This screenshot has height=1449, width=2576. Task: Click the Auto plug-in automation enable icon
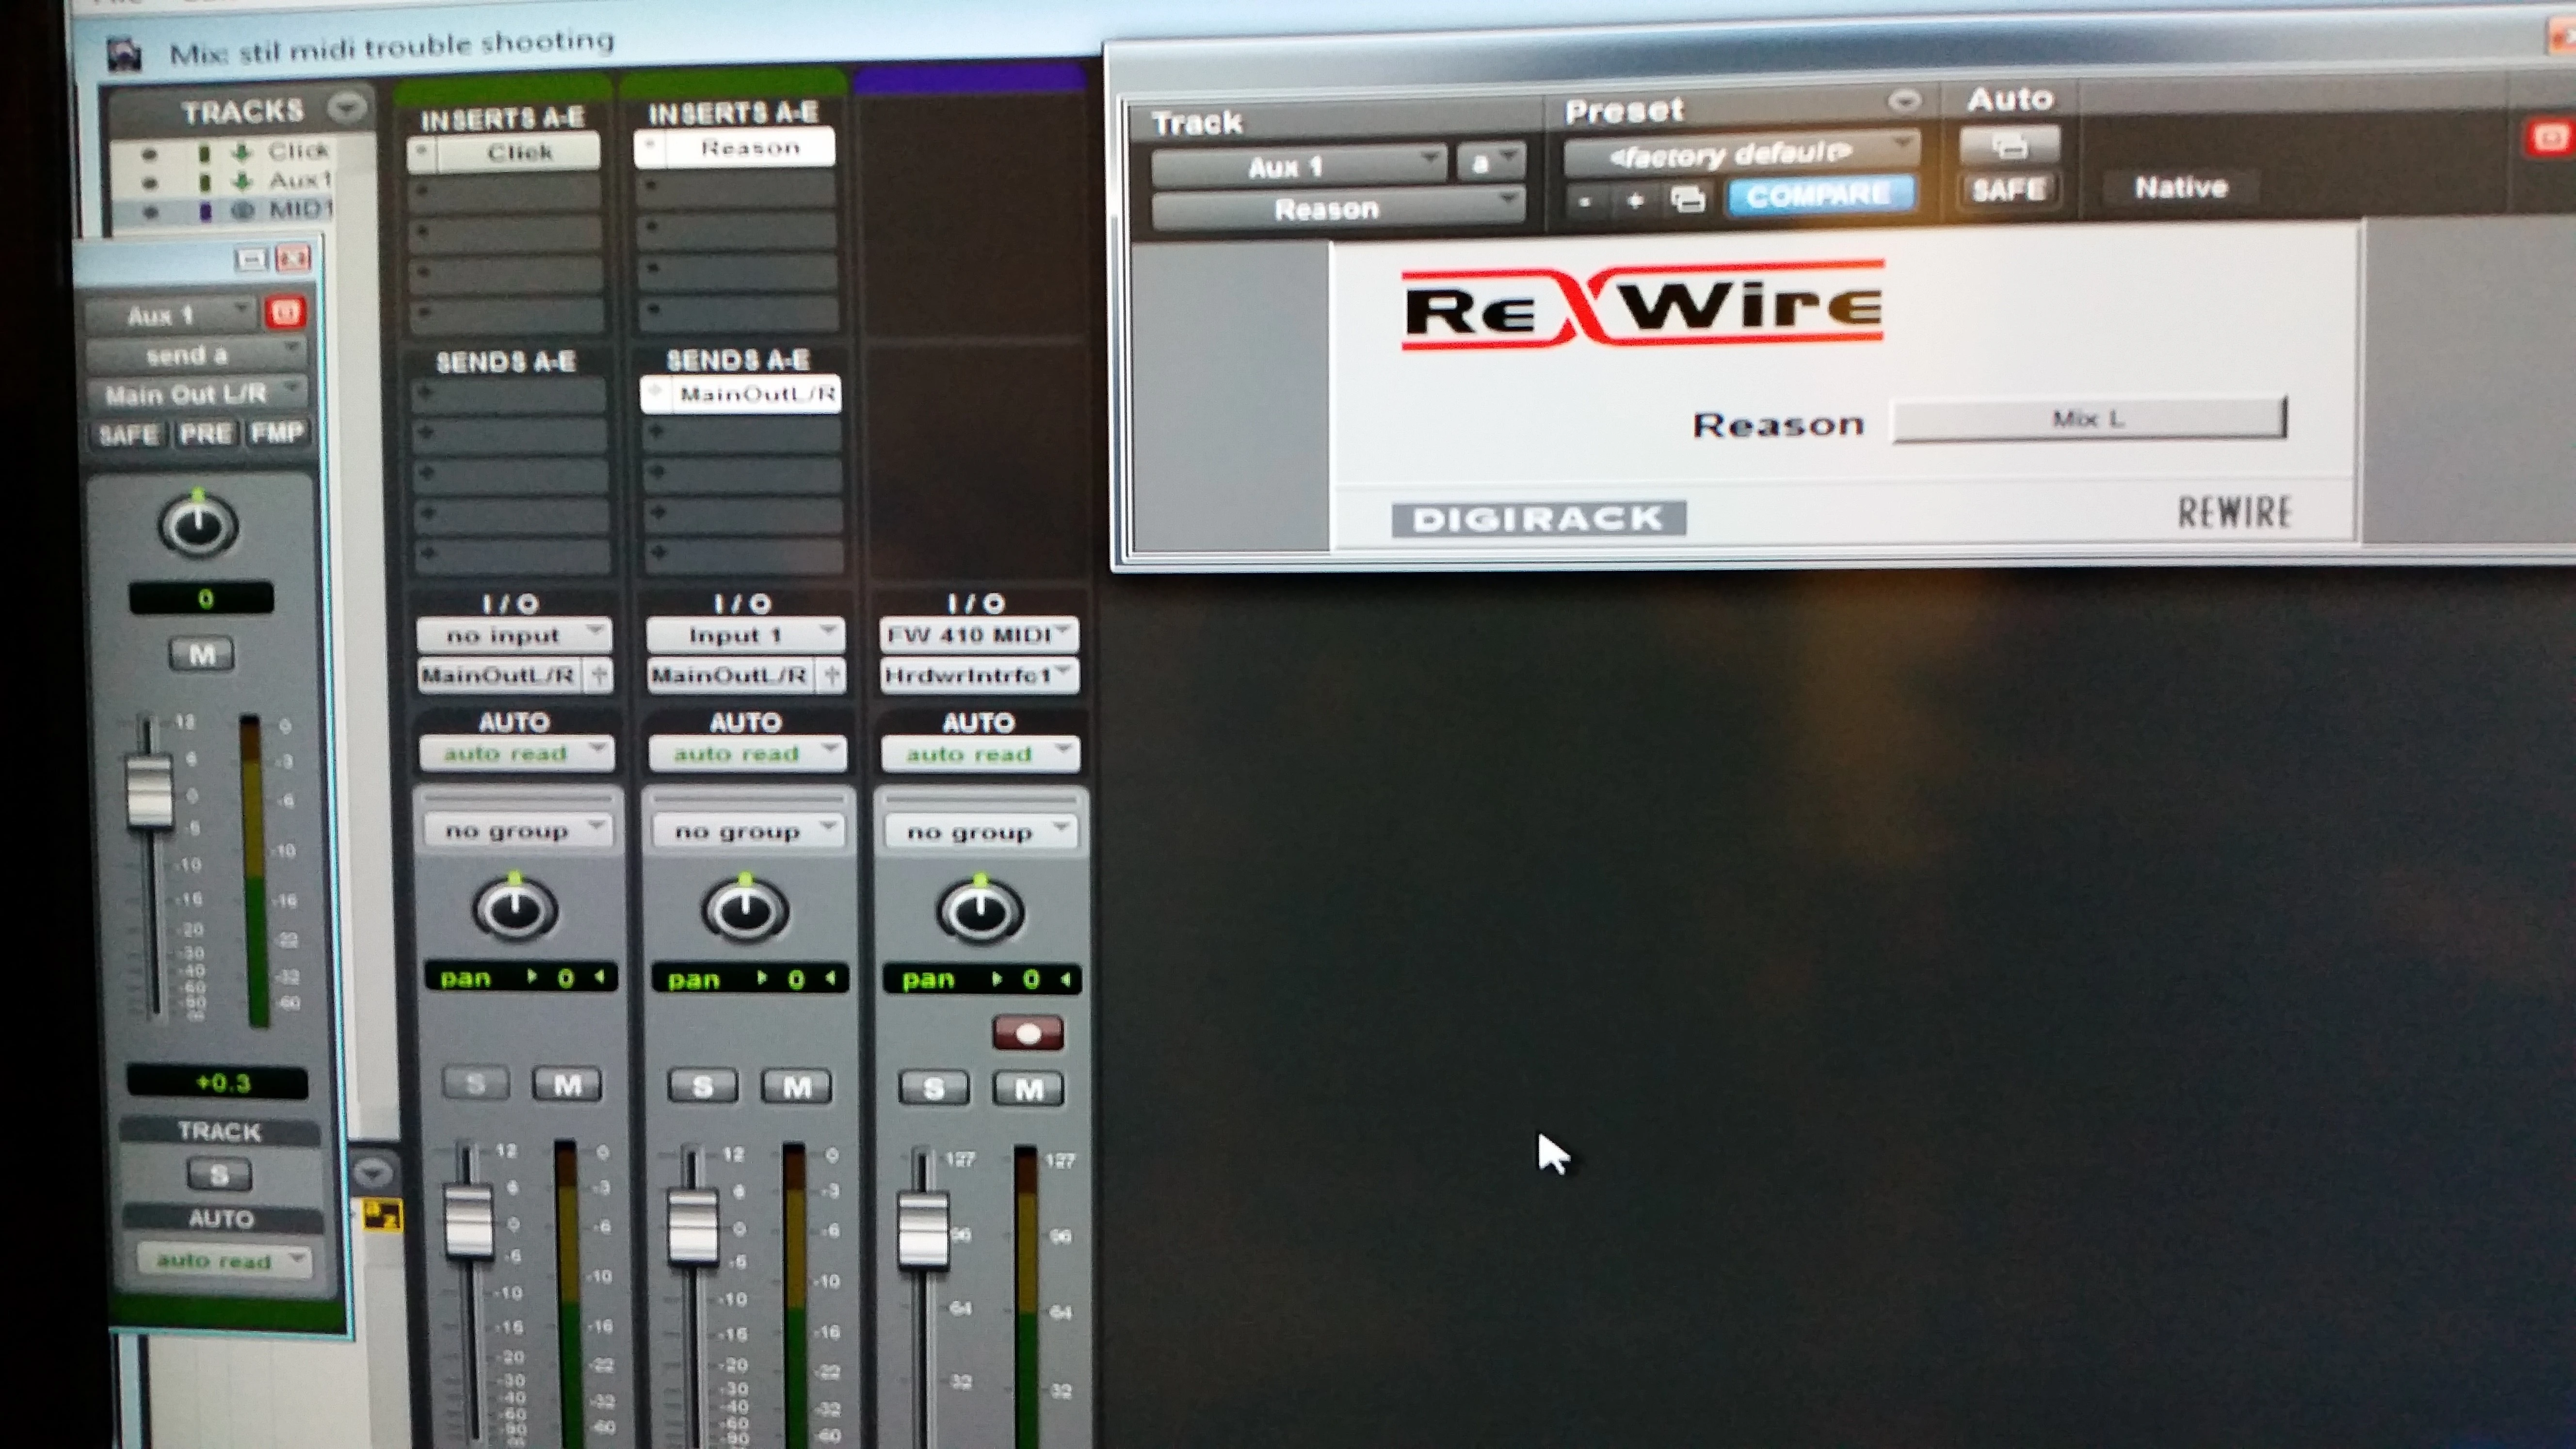tap(2010, 146)
